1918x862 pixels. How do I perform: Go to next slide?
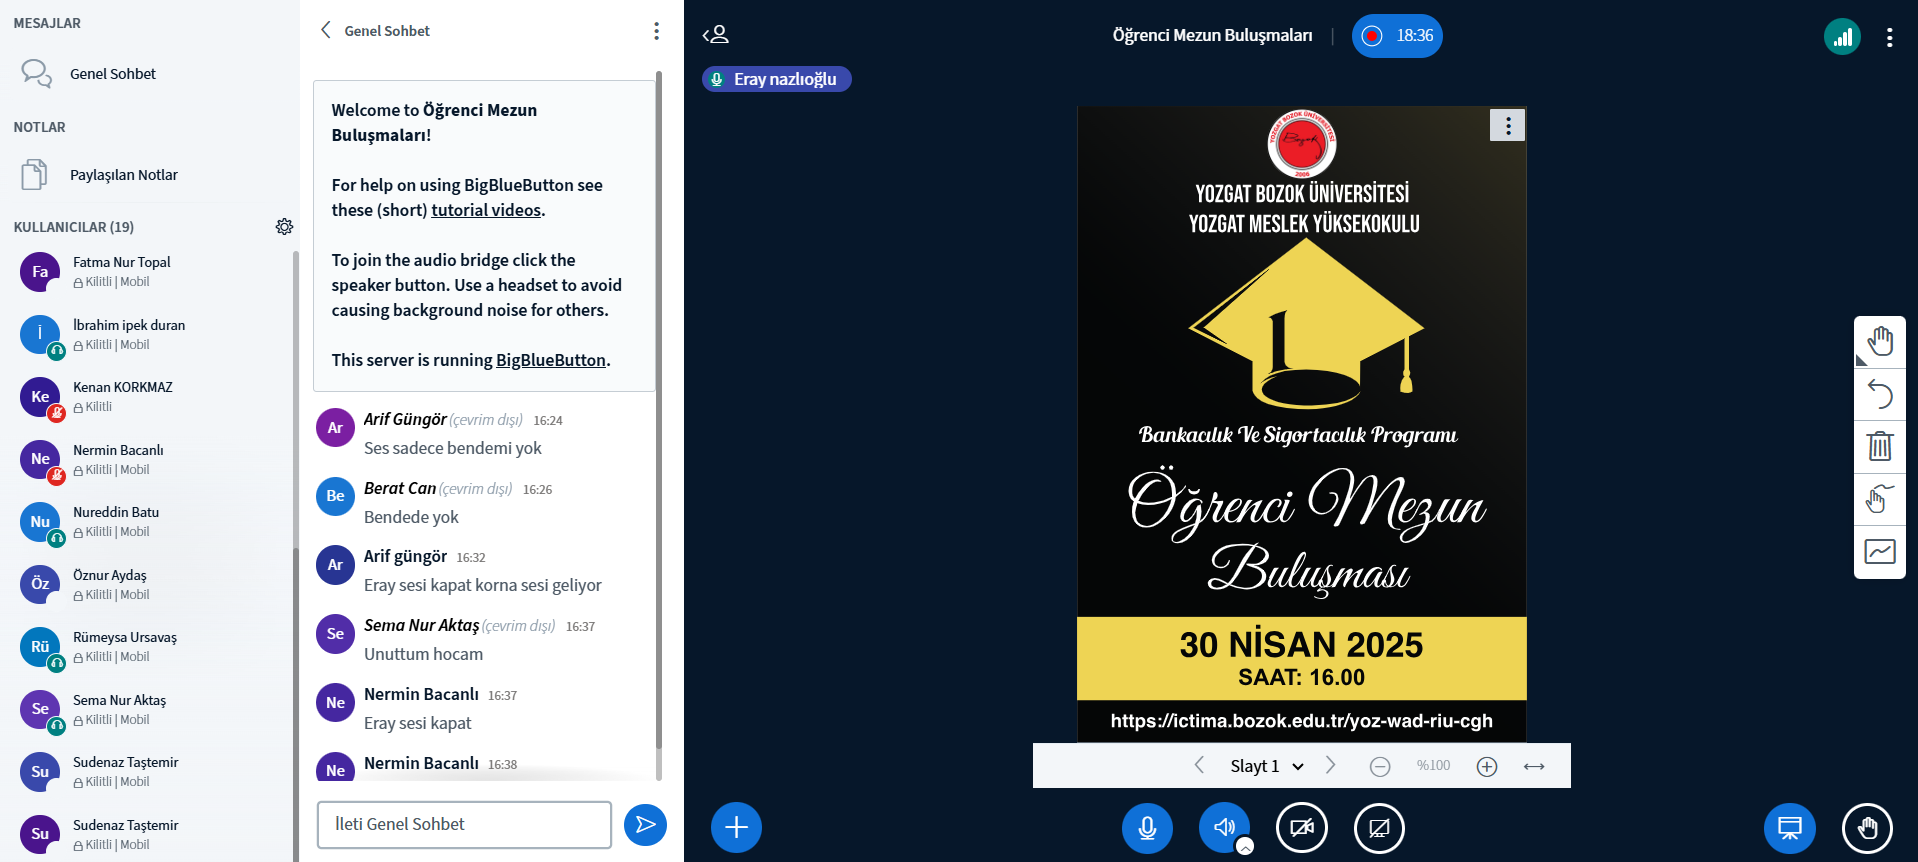(1330, 765)
